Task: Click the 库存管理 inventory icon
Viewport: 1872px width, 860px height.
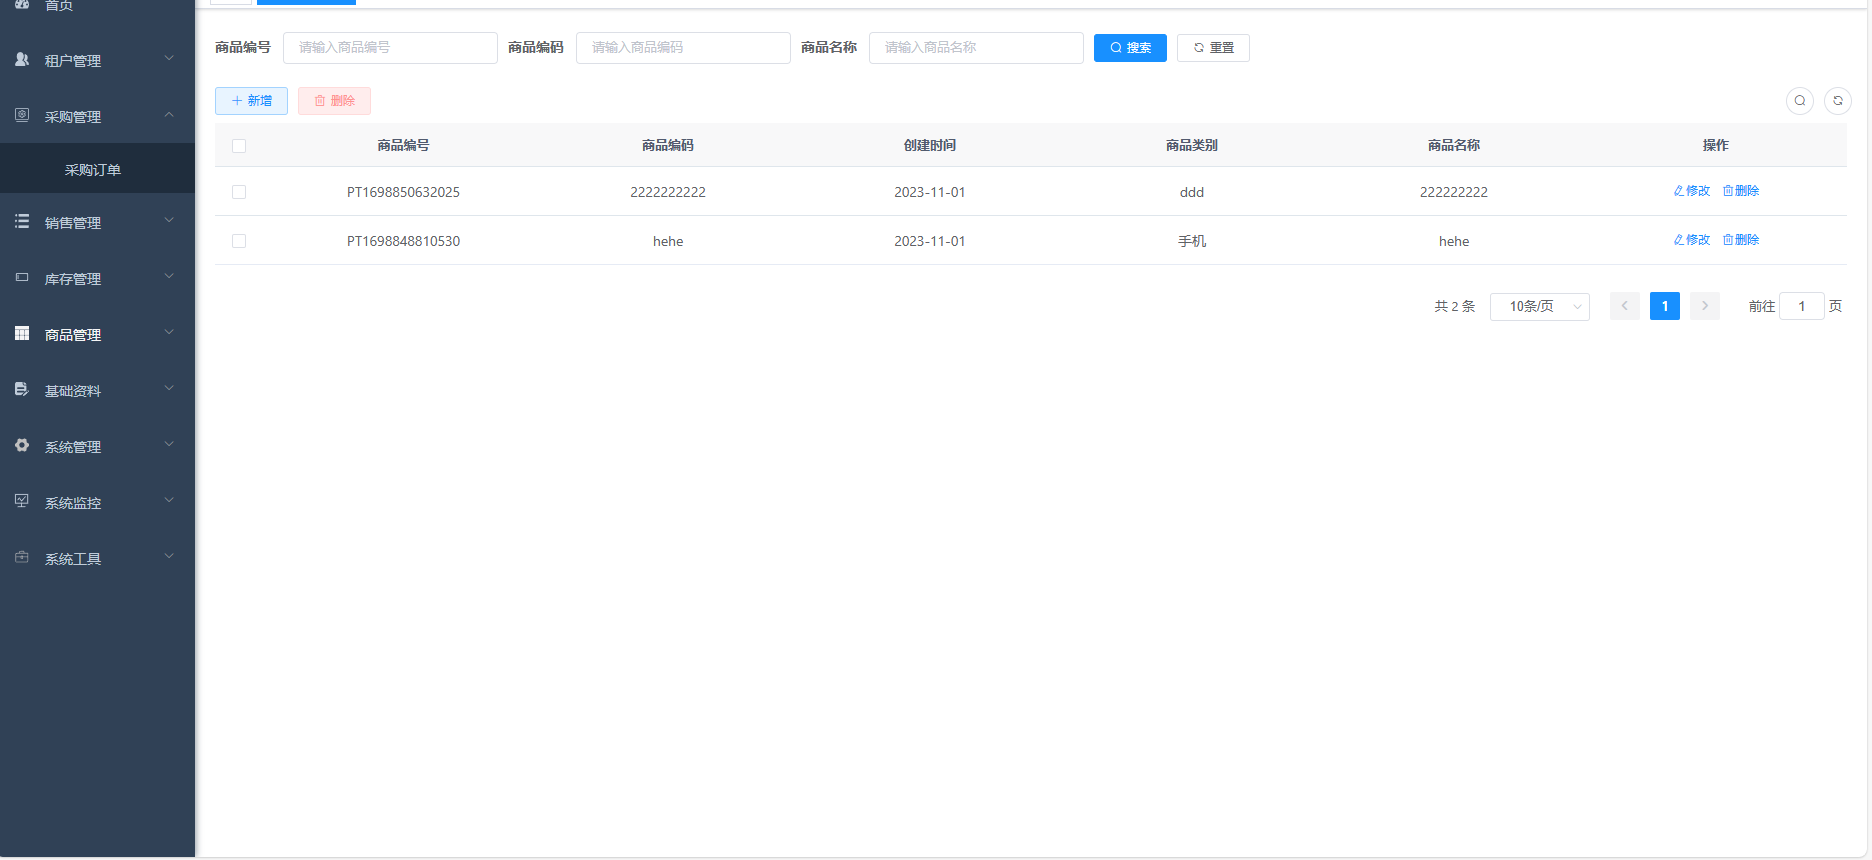Action: click(x=22, y=277)
